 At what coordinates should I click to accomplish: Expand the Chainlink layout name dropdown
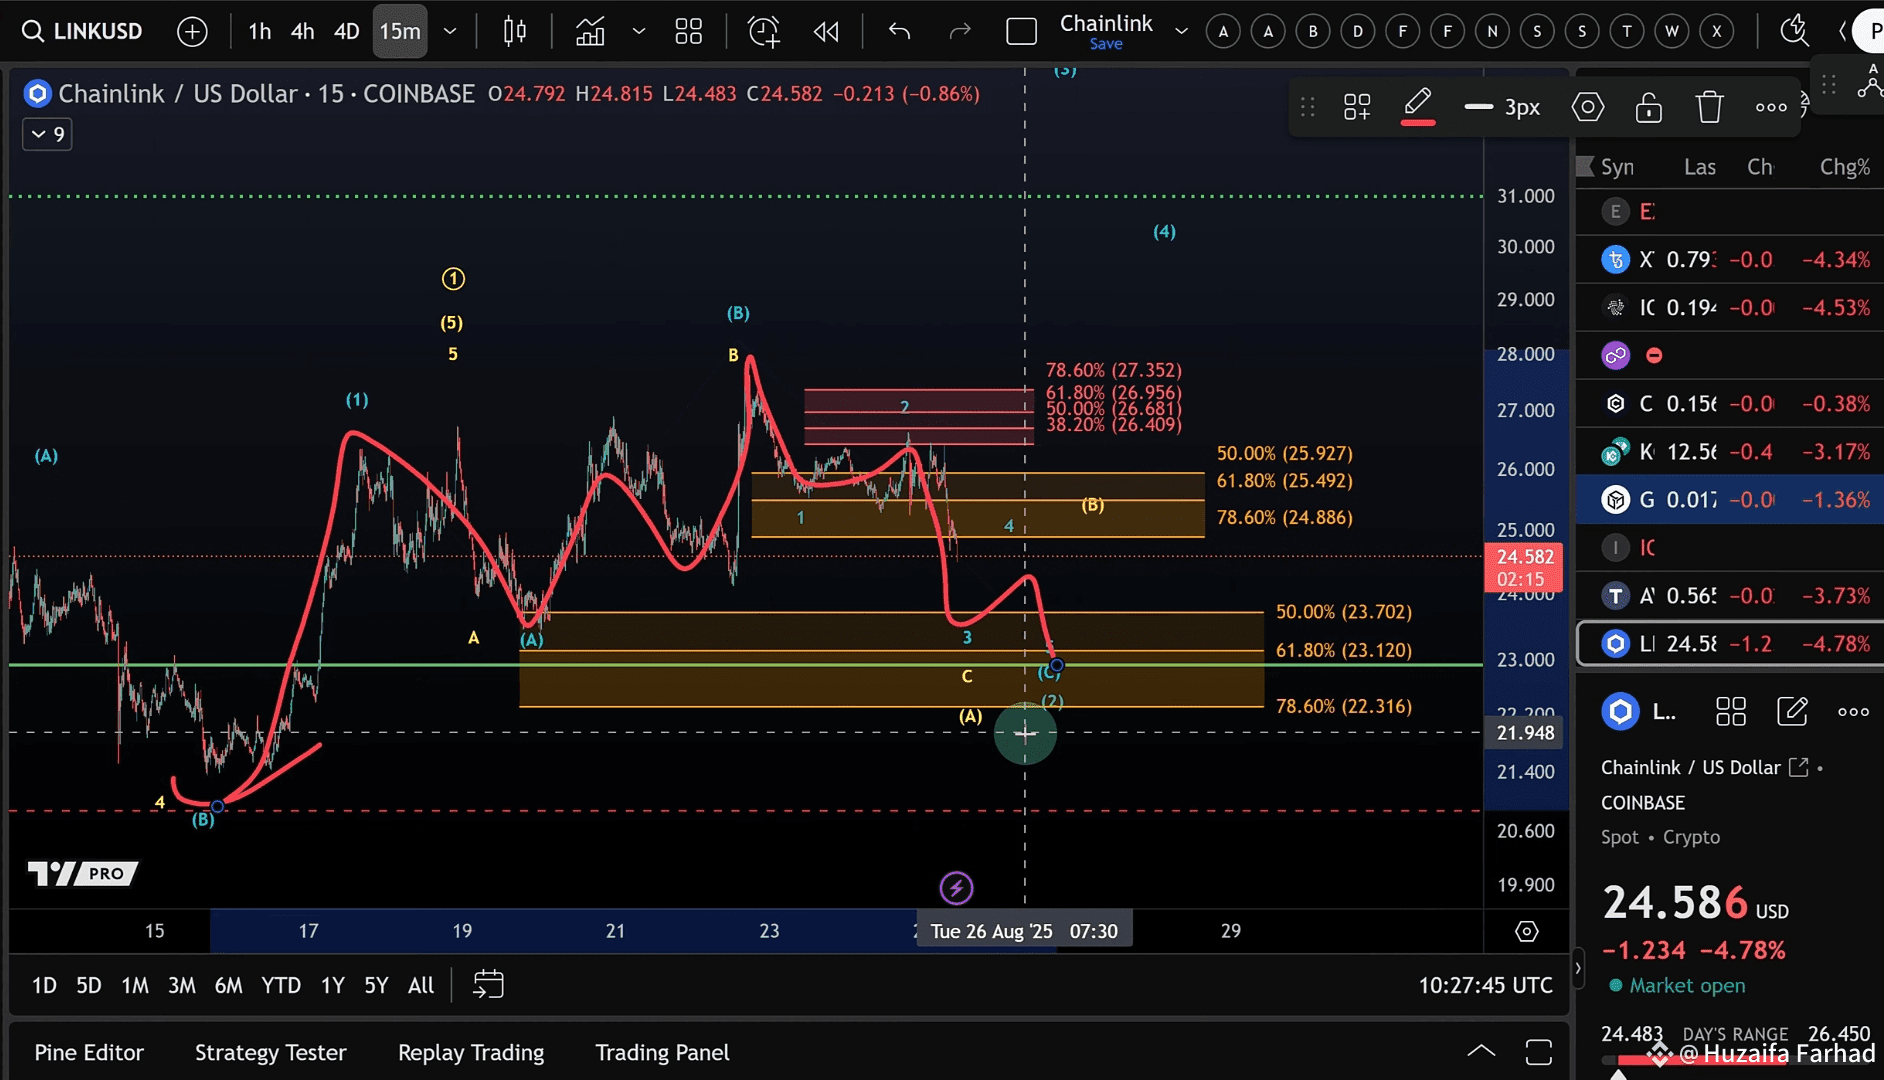click(1181, 31)
